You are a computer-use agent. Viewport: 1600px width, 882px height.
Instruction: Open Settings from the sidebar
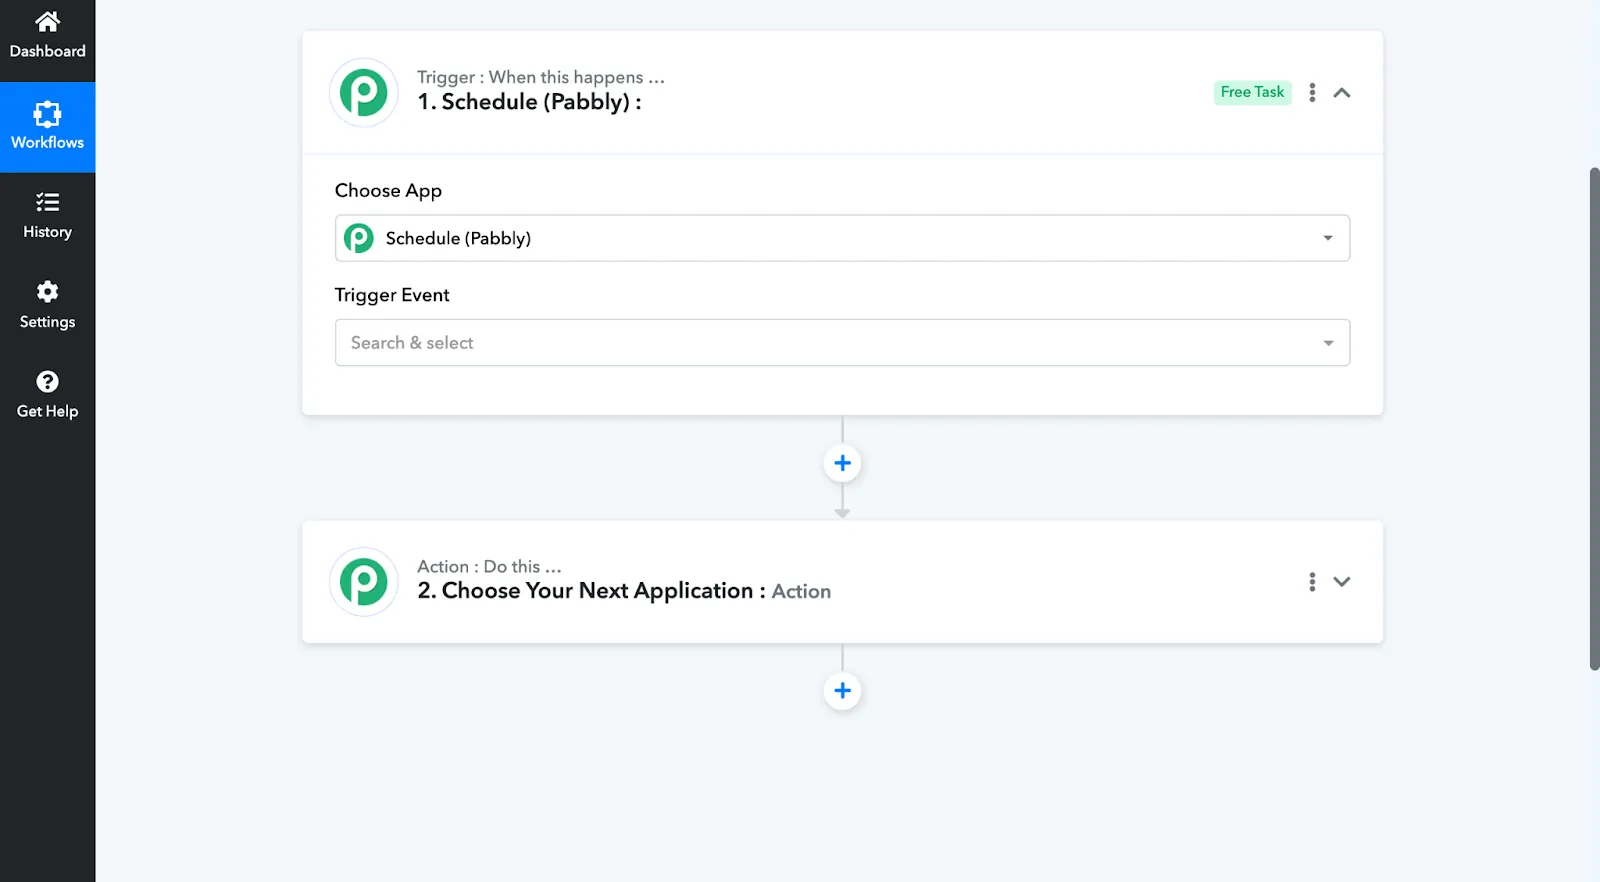click(47, 306)
